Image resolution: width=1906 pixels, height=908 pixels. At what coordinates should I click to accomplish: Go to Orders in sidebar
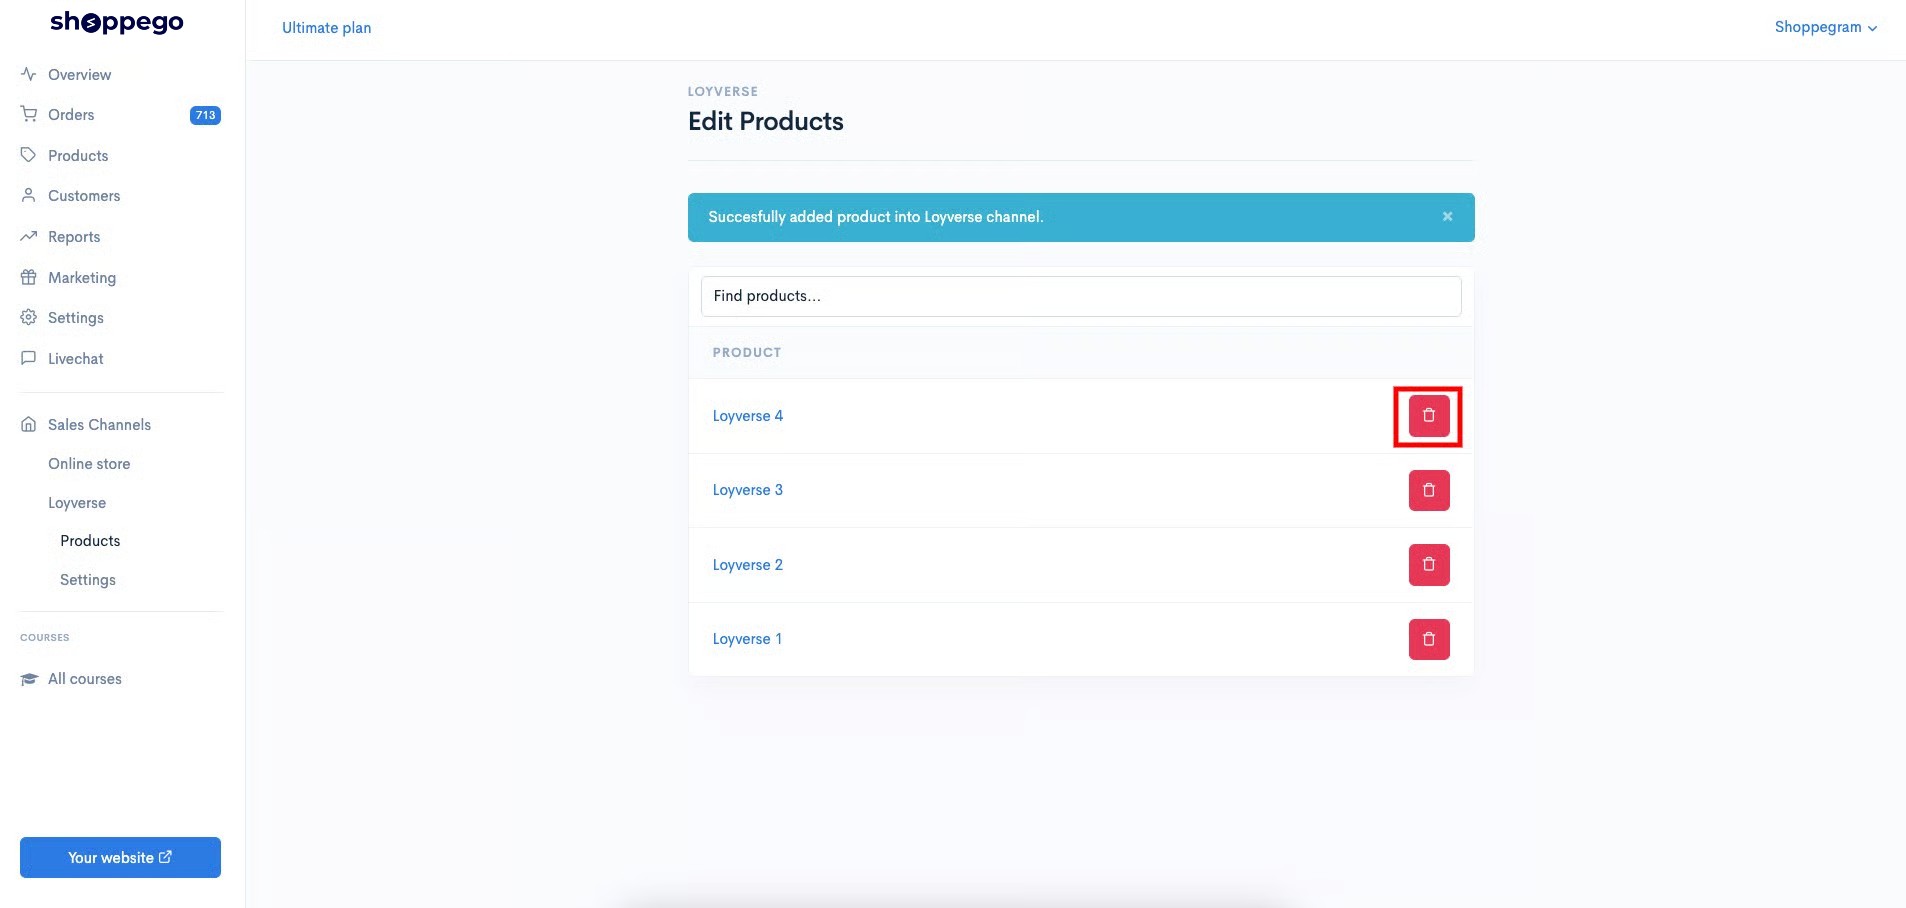[x=71, y=115]
